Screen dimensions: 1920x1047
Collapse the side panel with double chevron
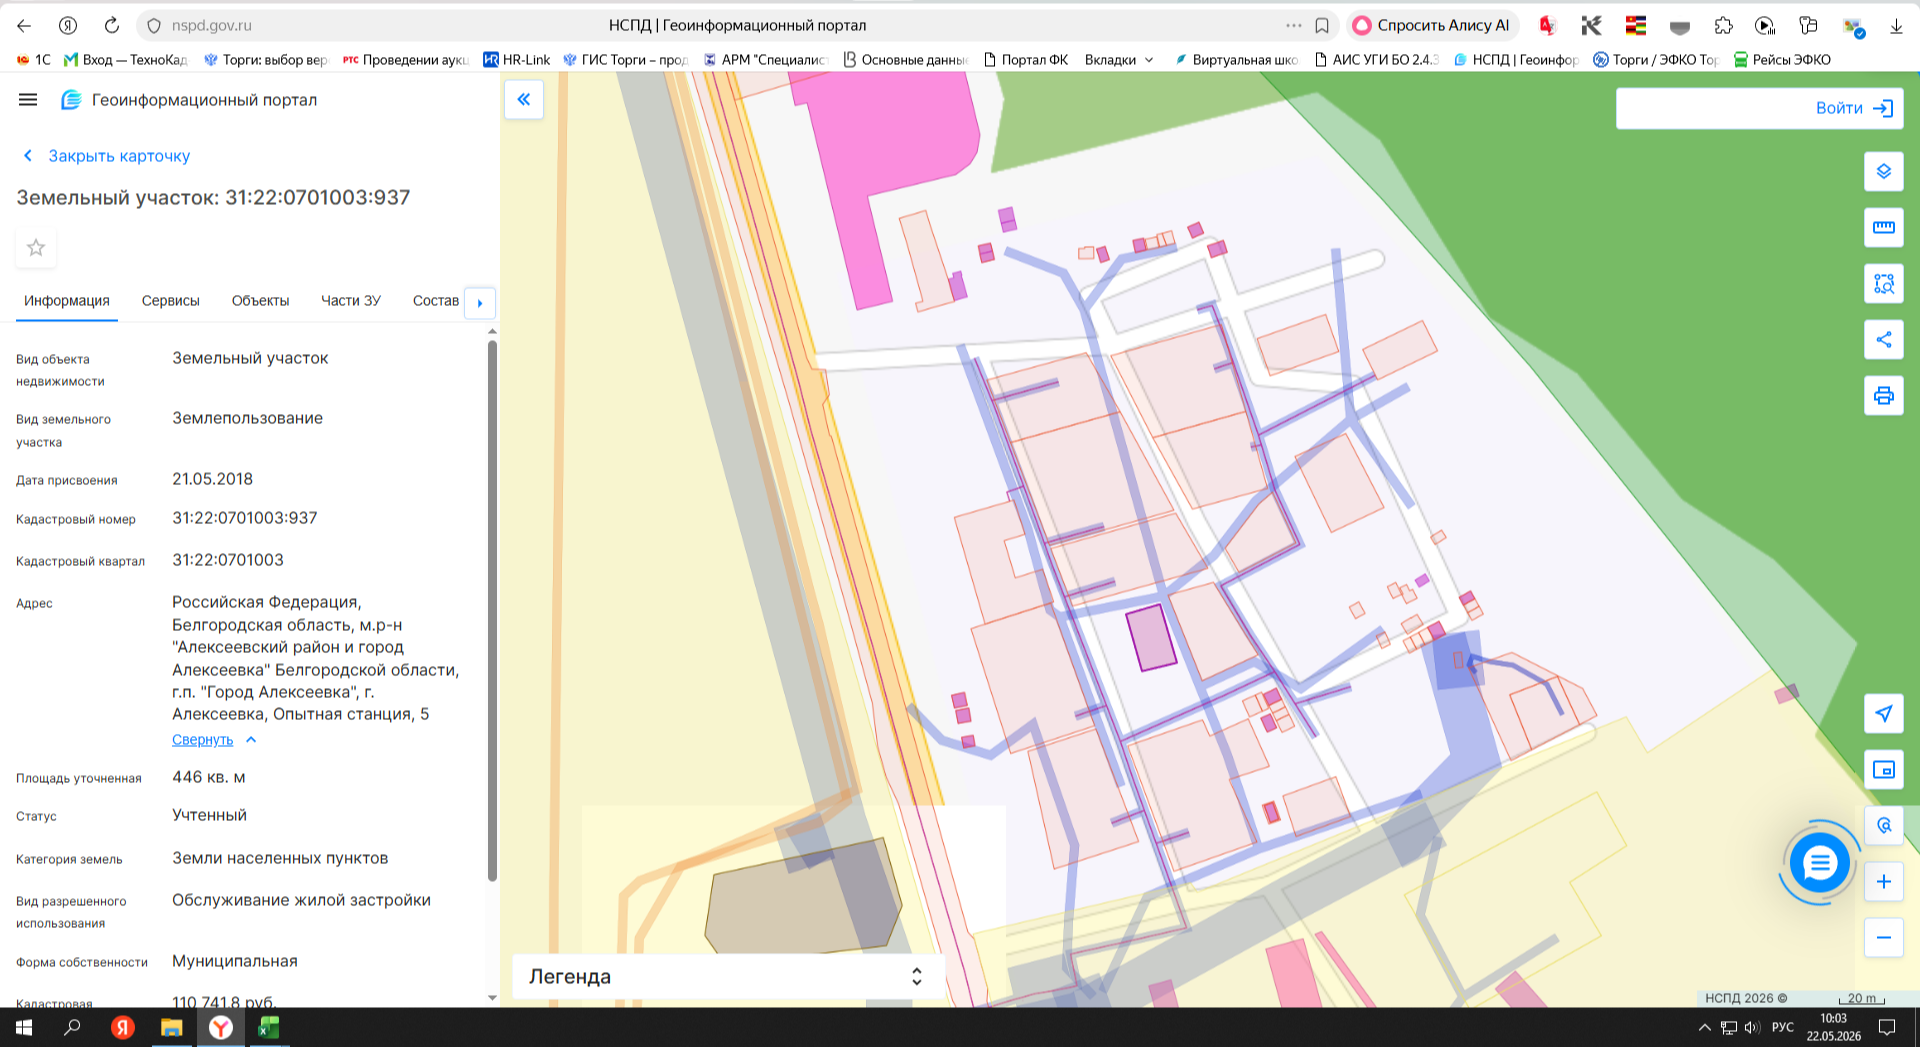click(524, 99)
